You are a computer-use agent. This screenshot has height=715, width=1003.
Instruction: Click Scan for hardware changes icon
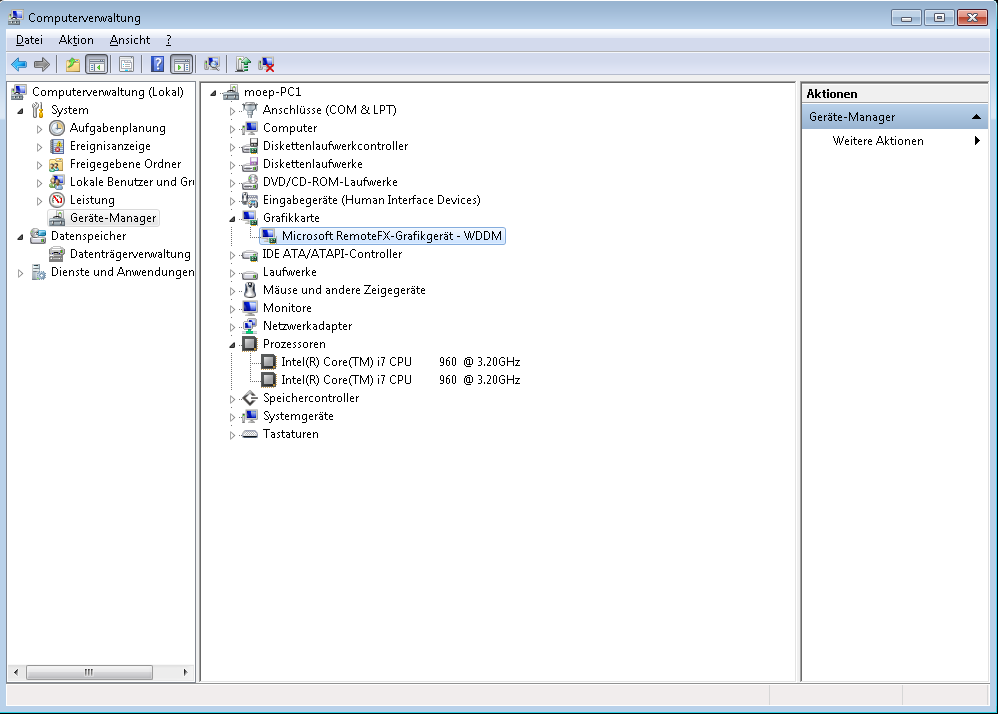pyautogui.click(x=212, y=65)
